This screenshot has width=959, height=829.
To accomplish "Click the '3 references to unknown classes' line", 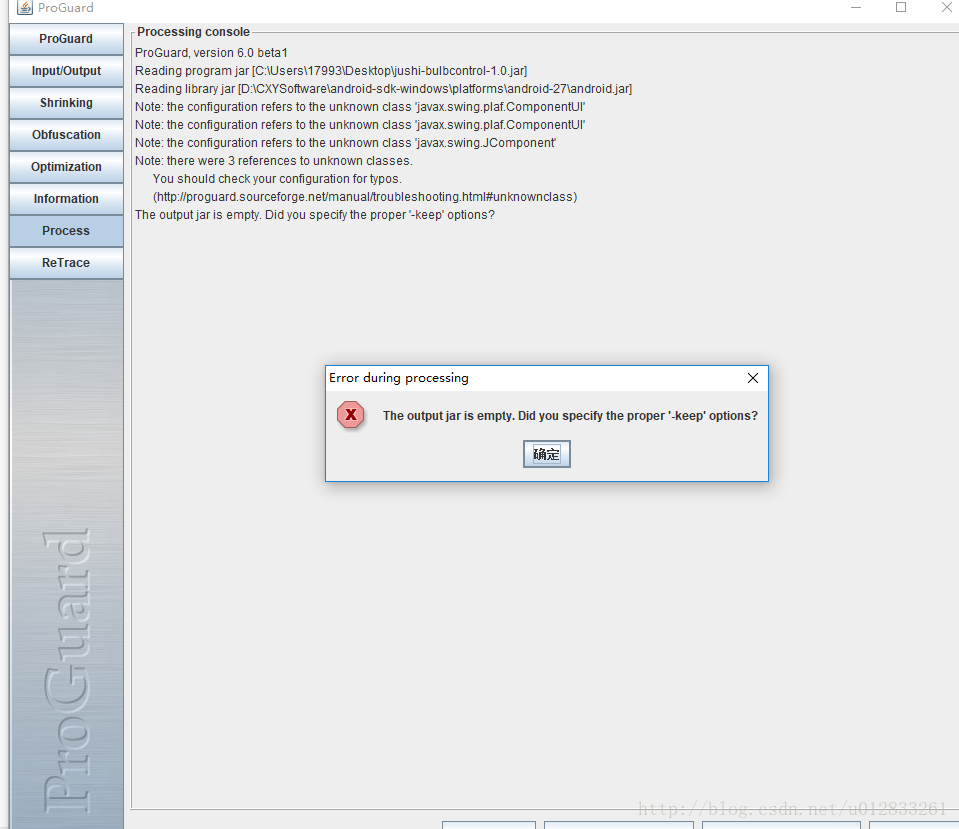I will (273, 161).
